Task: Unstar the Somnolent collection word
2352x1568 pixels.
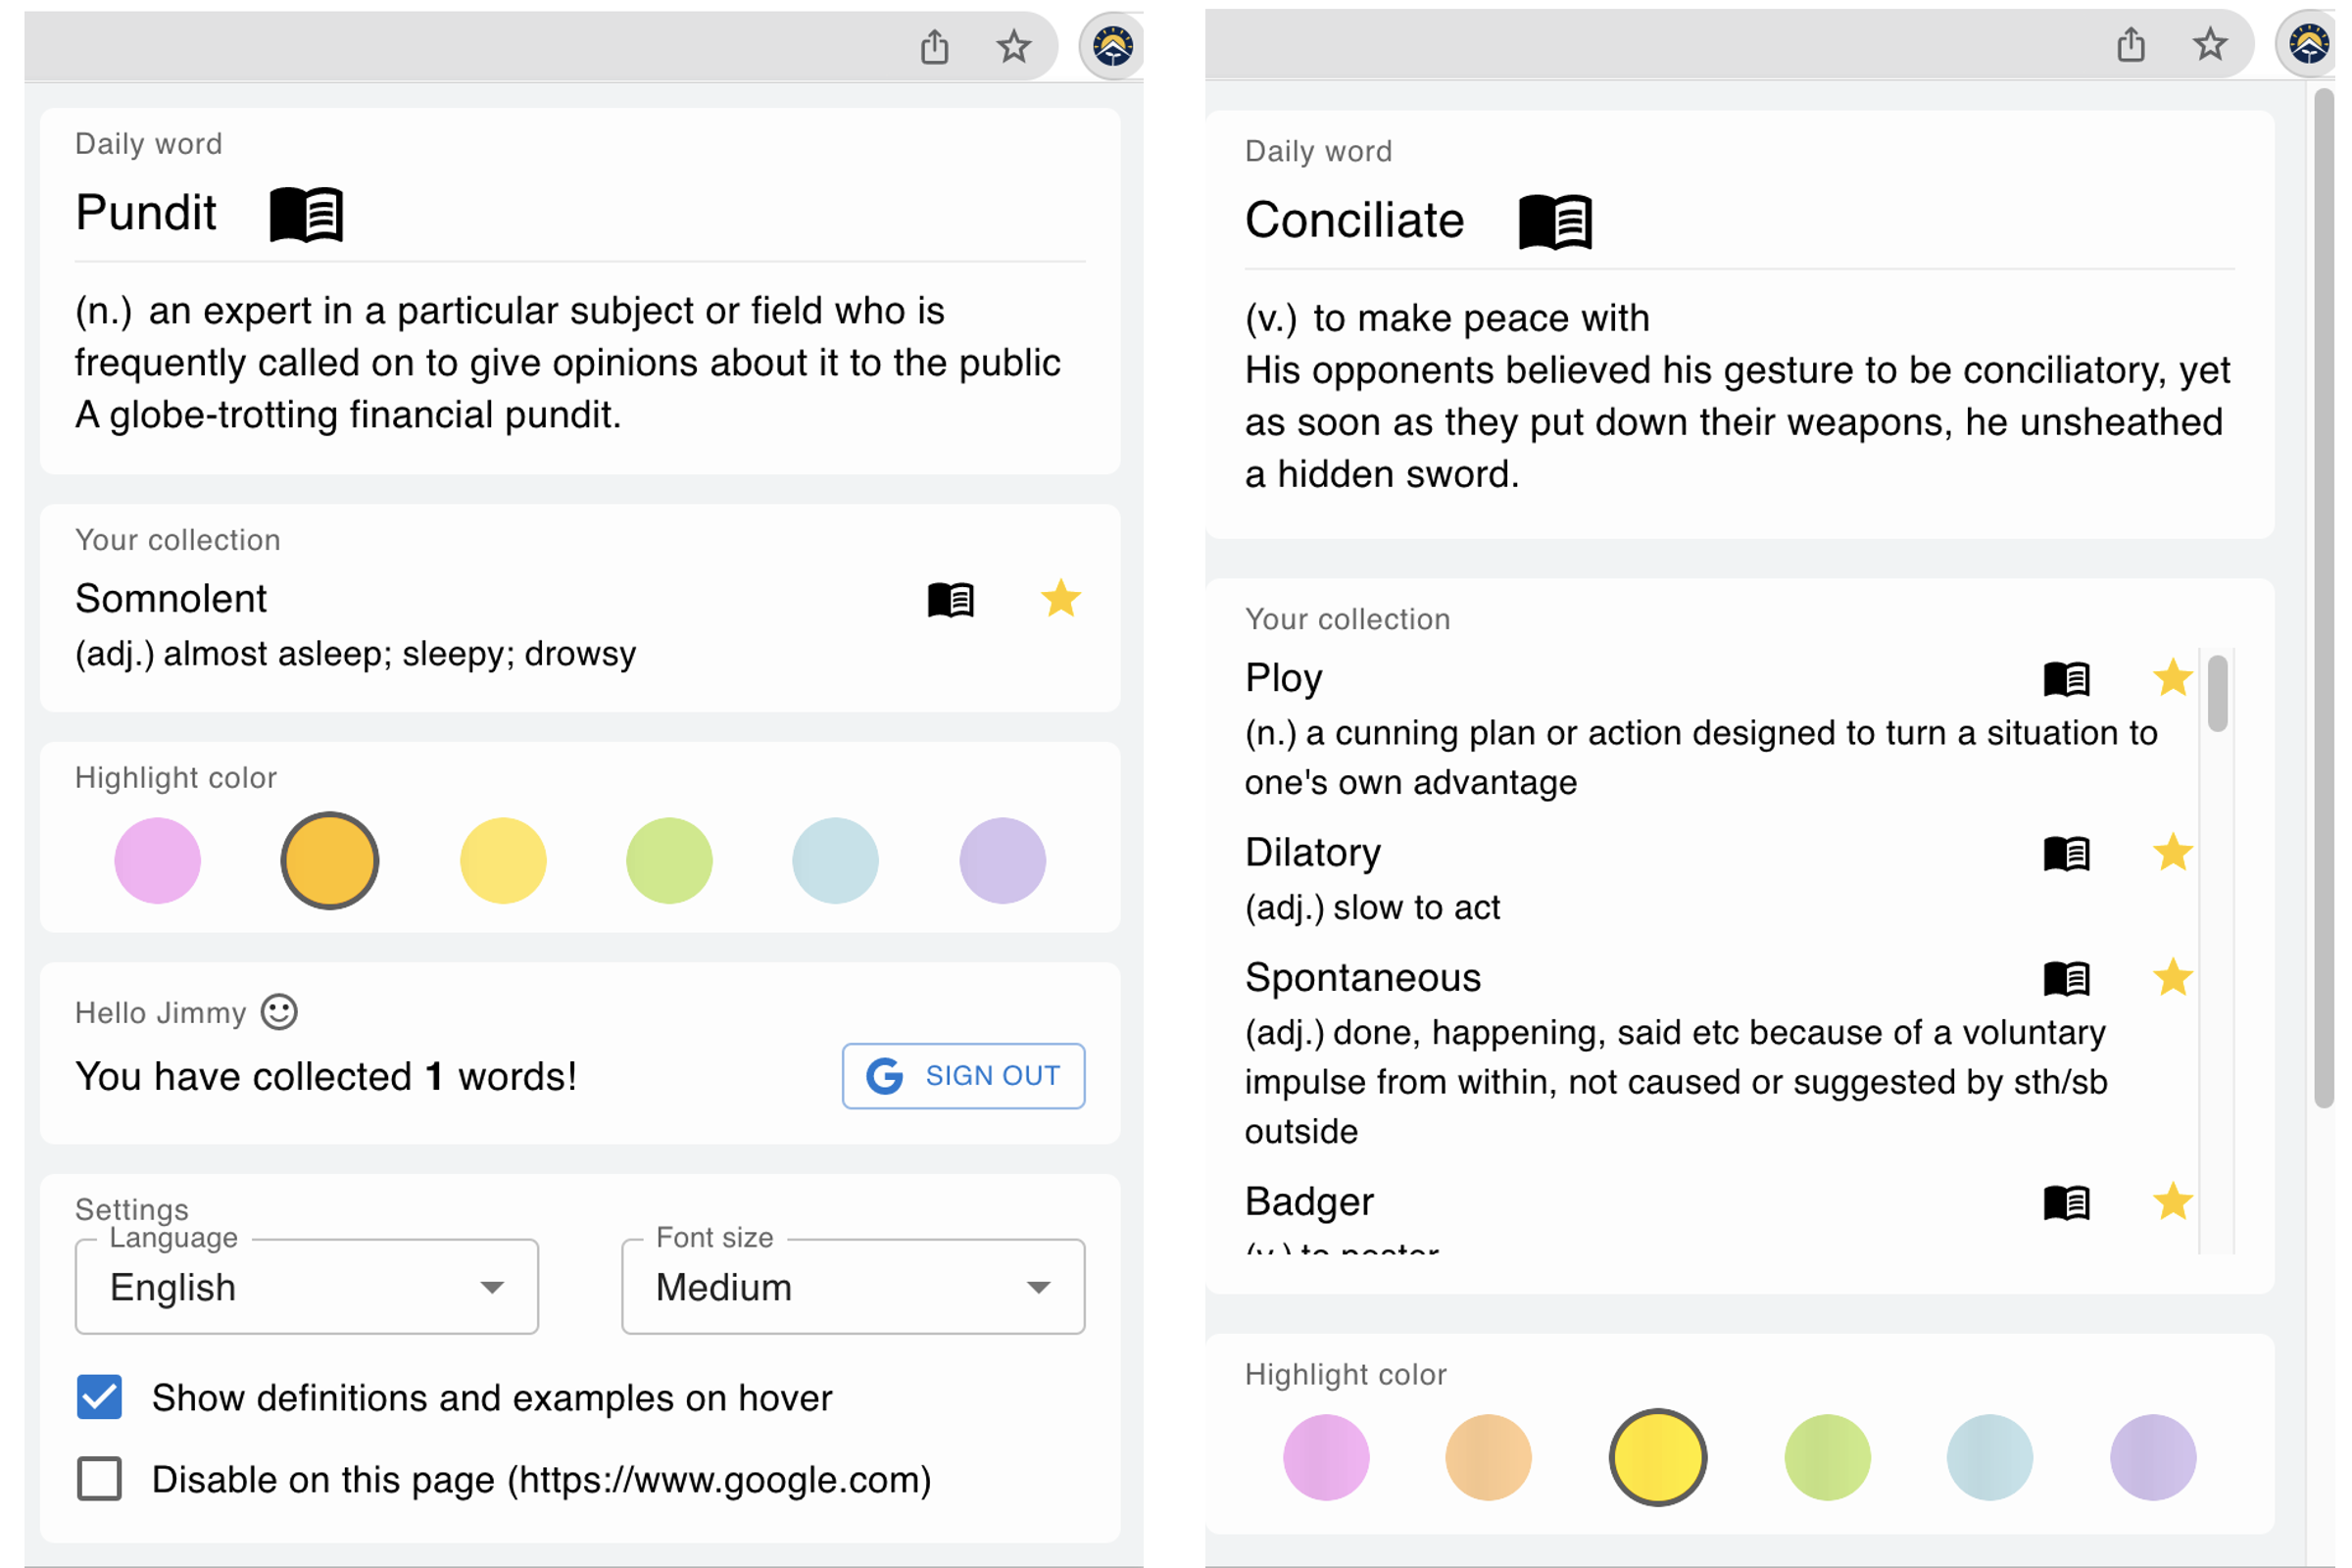Action: click(x=1060, y=599)
